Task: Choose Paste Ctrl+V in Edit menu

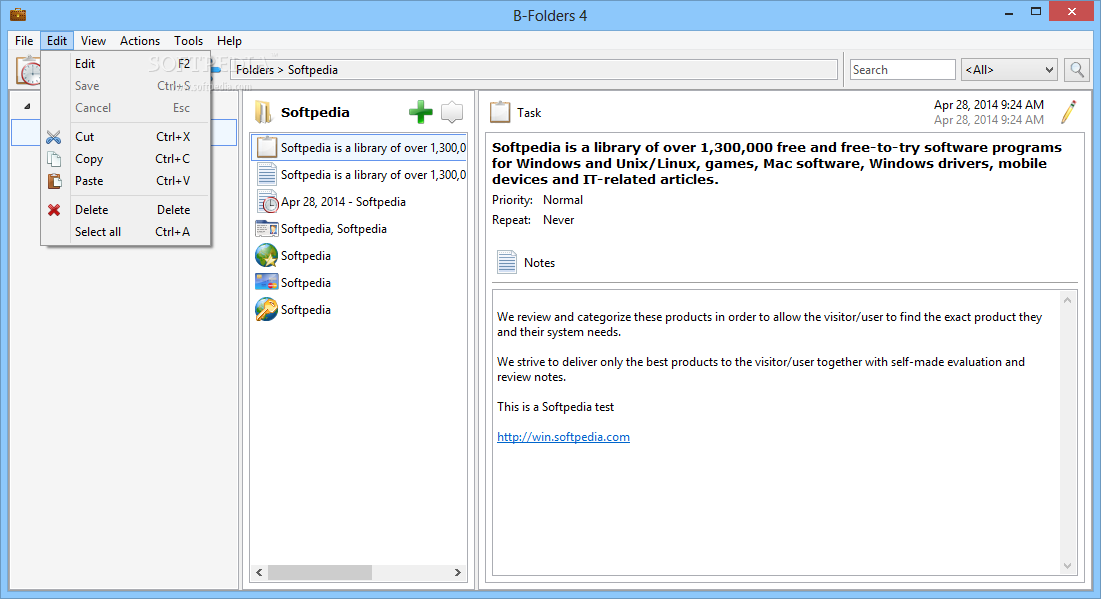Action: [126, 180]
